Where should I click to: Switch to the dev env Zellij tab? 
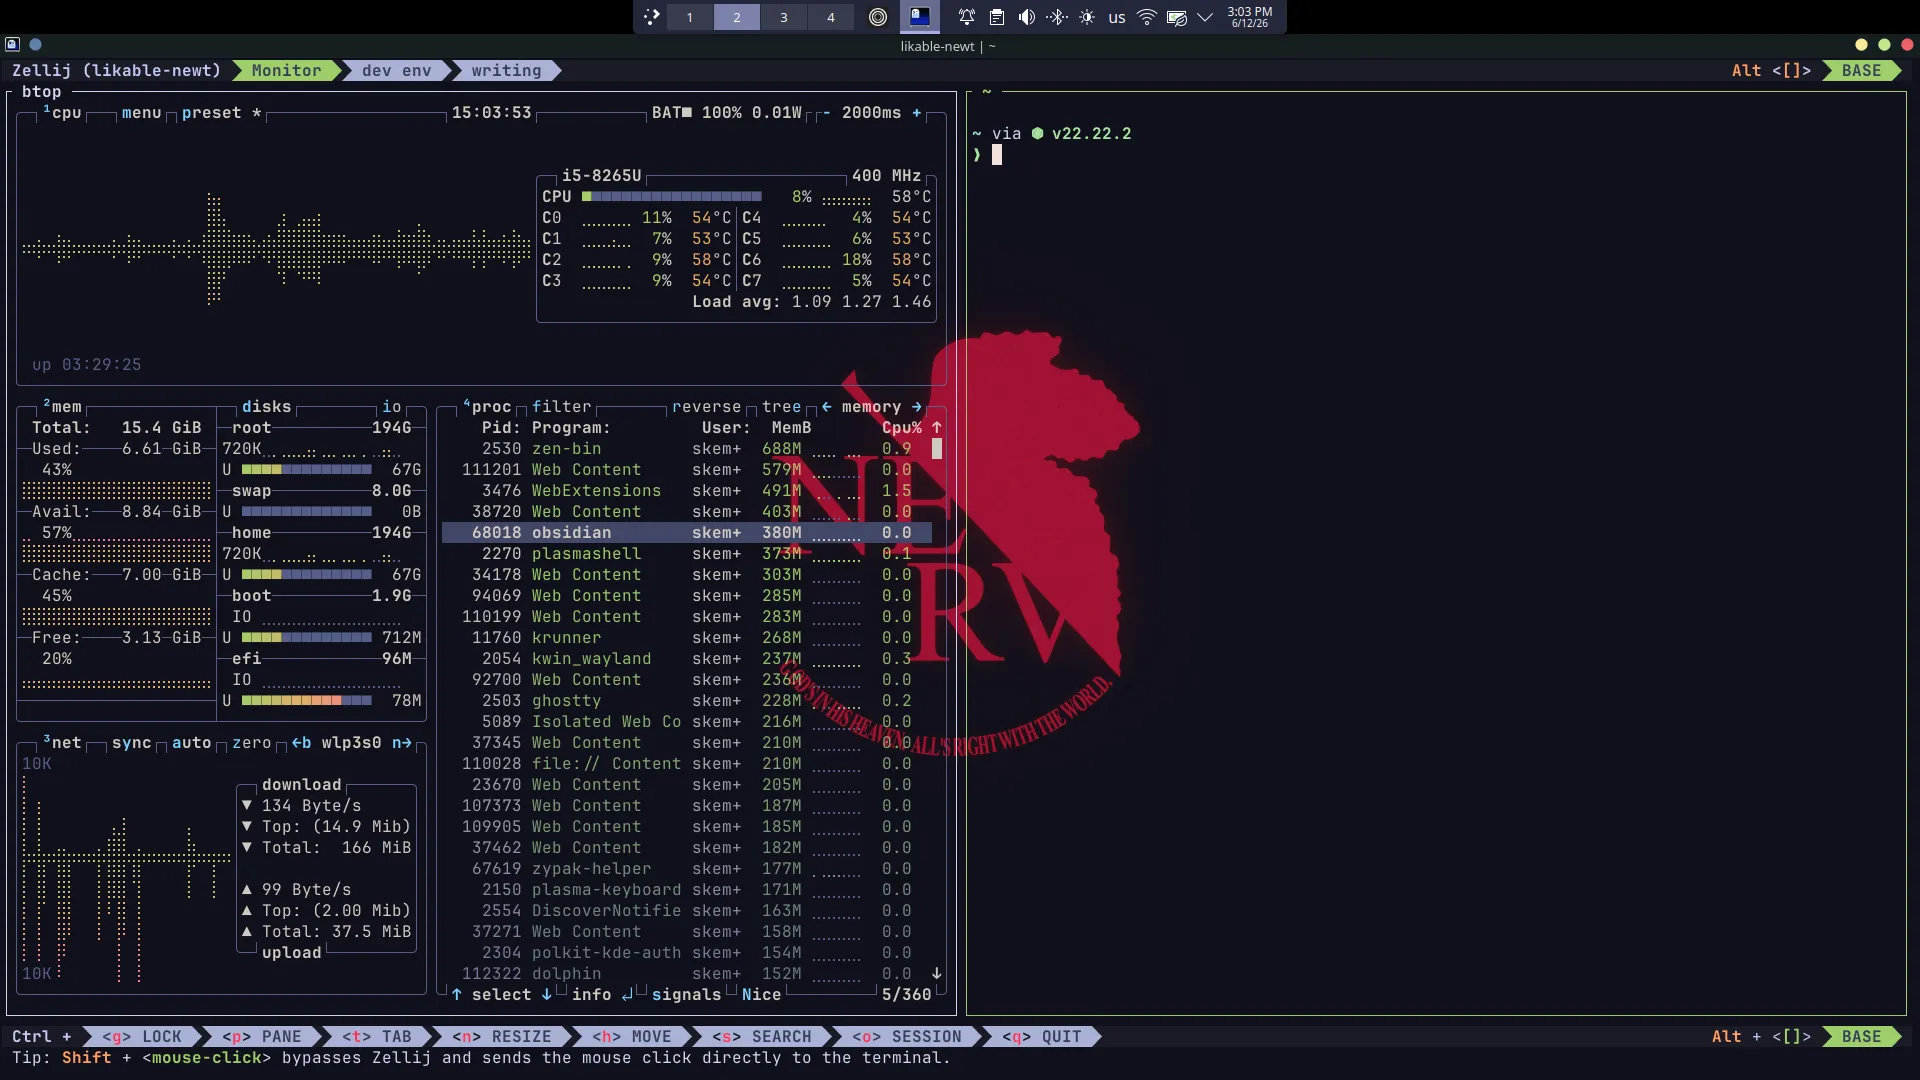click(x=397, y=70)
